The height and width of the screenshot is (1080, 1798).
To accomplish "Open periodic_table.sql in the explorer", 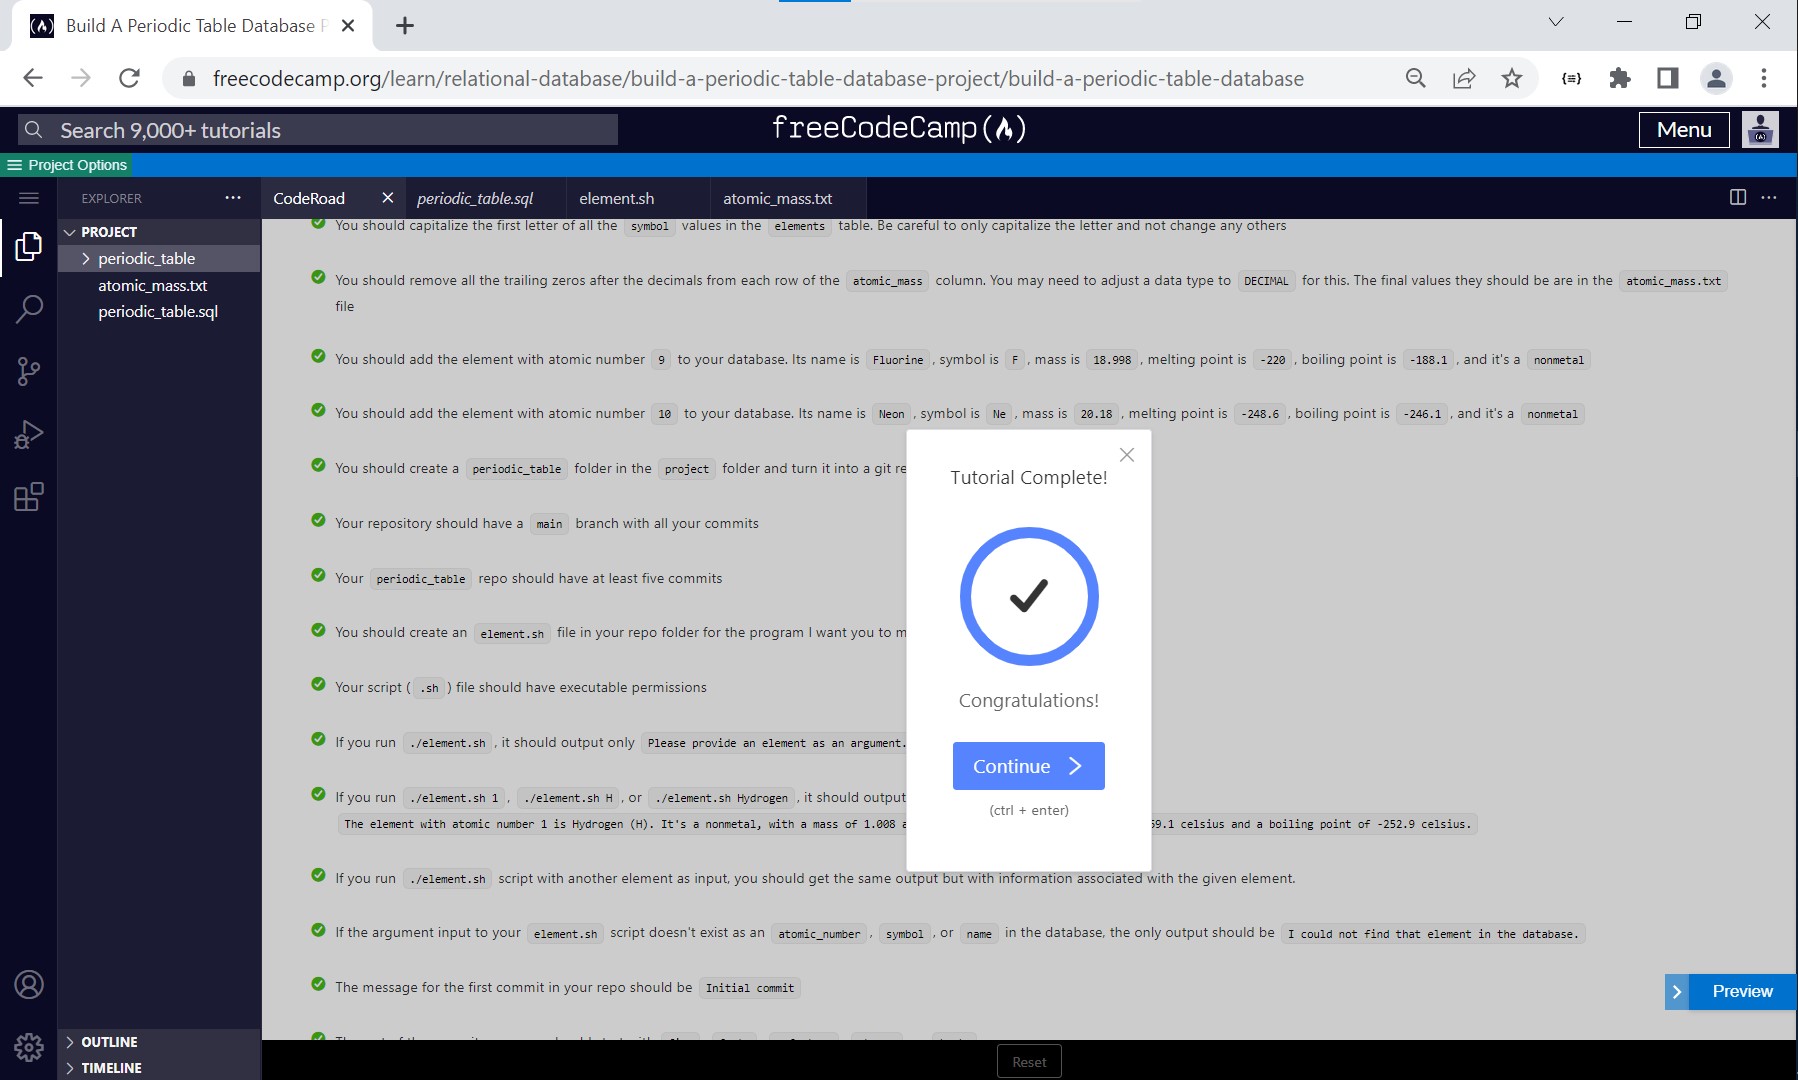I will [x=159, y=311].
